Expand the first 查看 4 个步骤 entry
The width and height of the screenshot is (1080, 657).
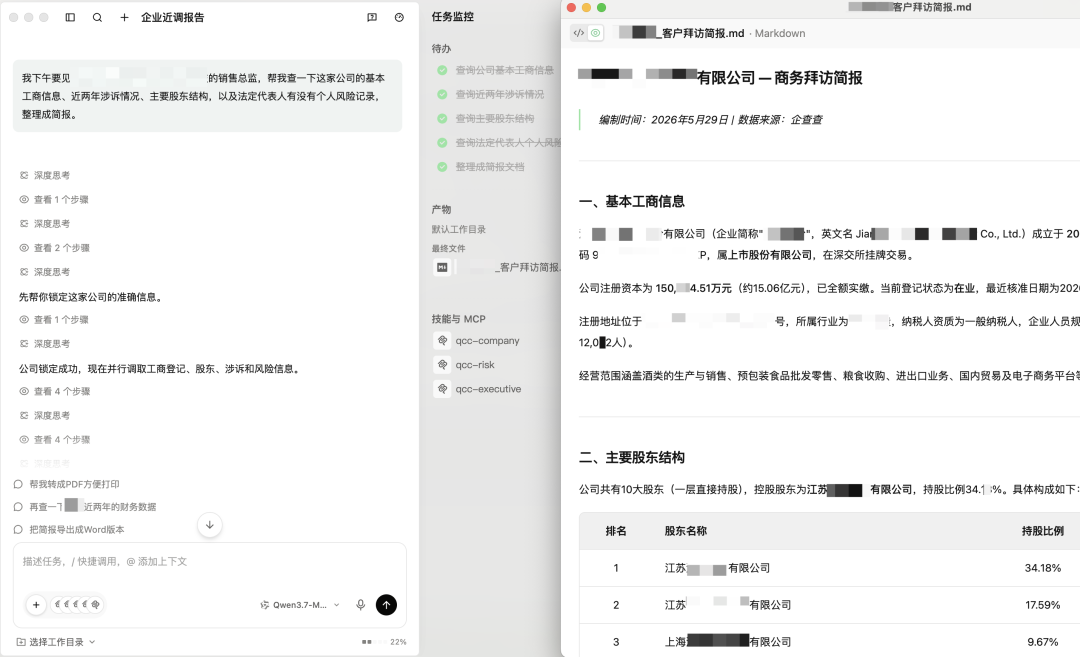pyautogui.click(x=54, y=391)
